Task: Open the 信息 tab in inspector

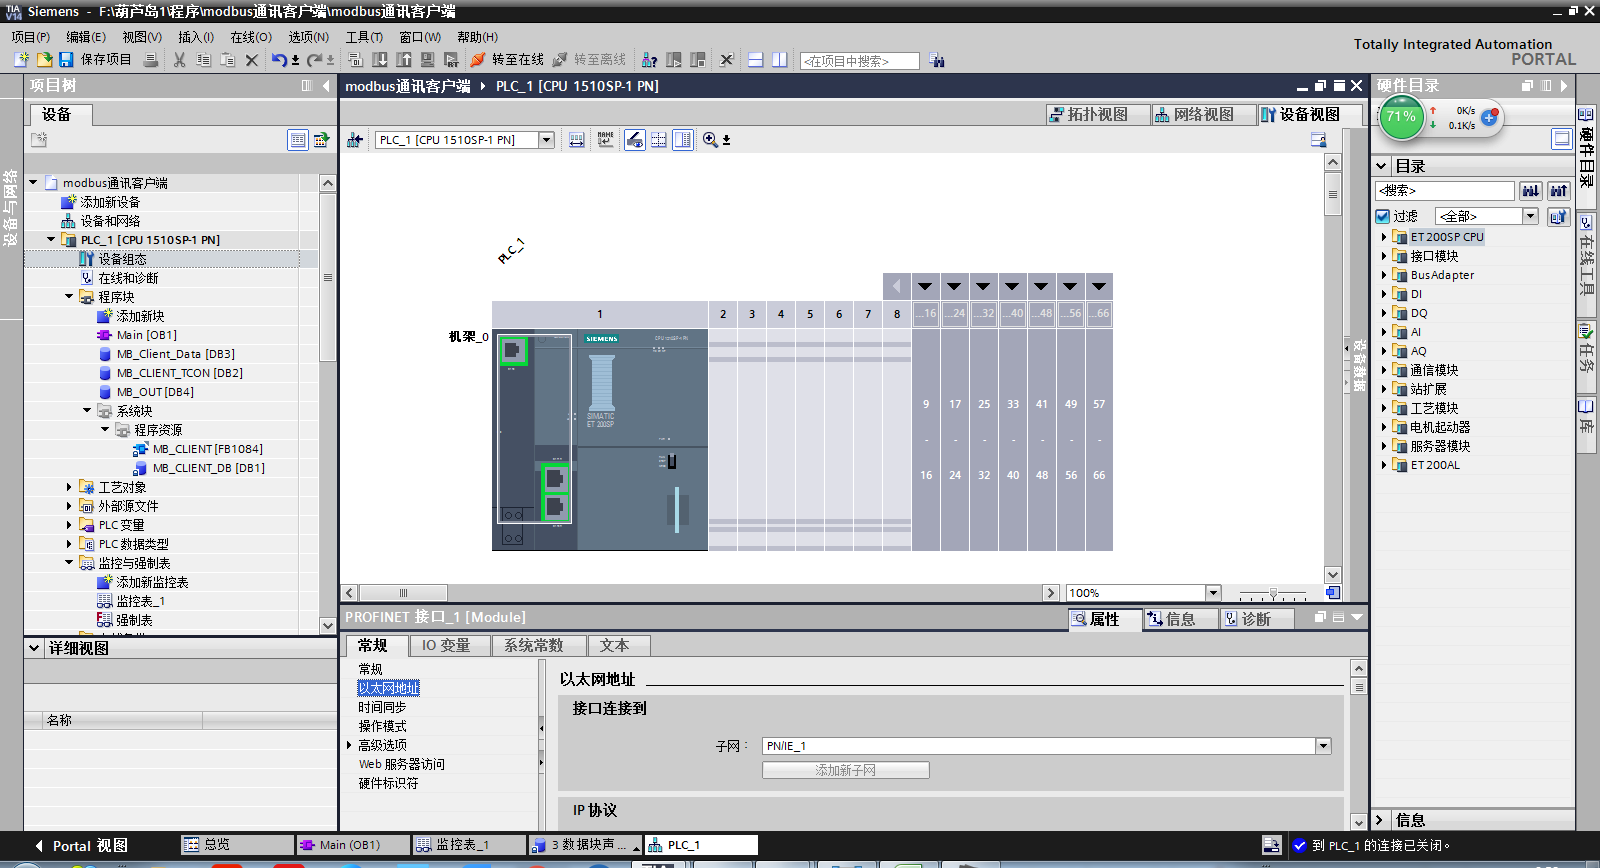Action: pyautogui.click(x=1180, y=619)
